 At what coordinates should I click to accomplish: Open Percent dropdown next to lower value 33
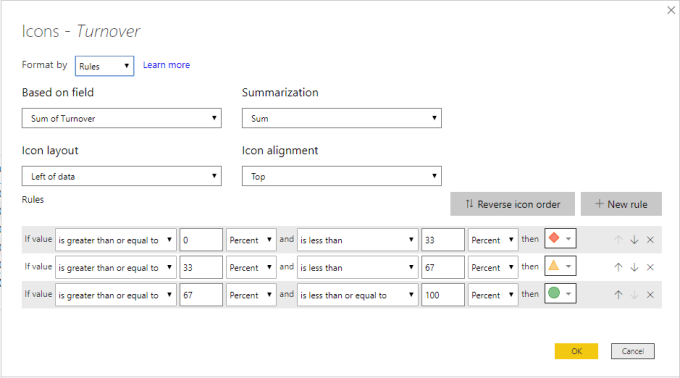(x=251, y=267)
